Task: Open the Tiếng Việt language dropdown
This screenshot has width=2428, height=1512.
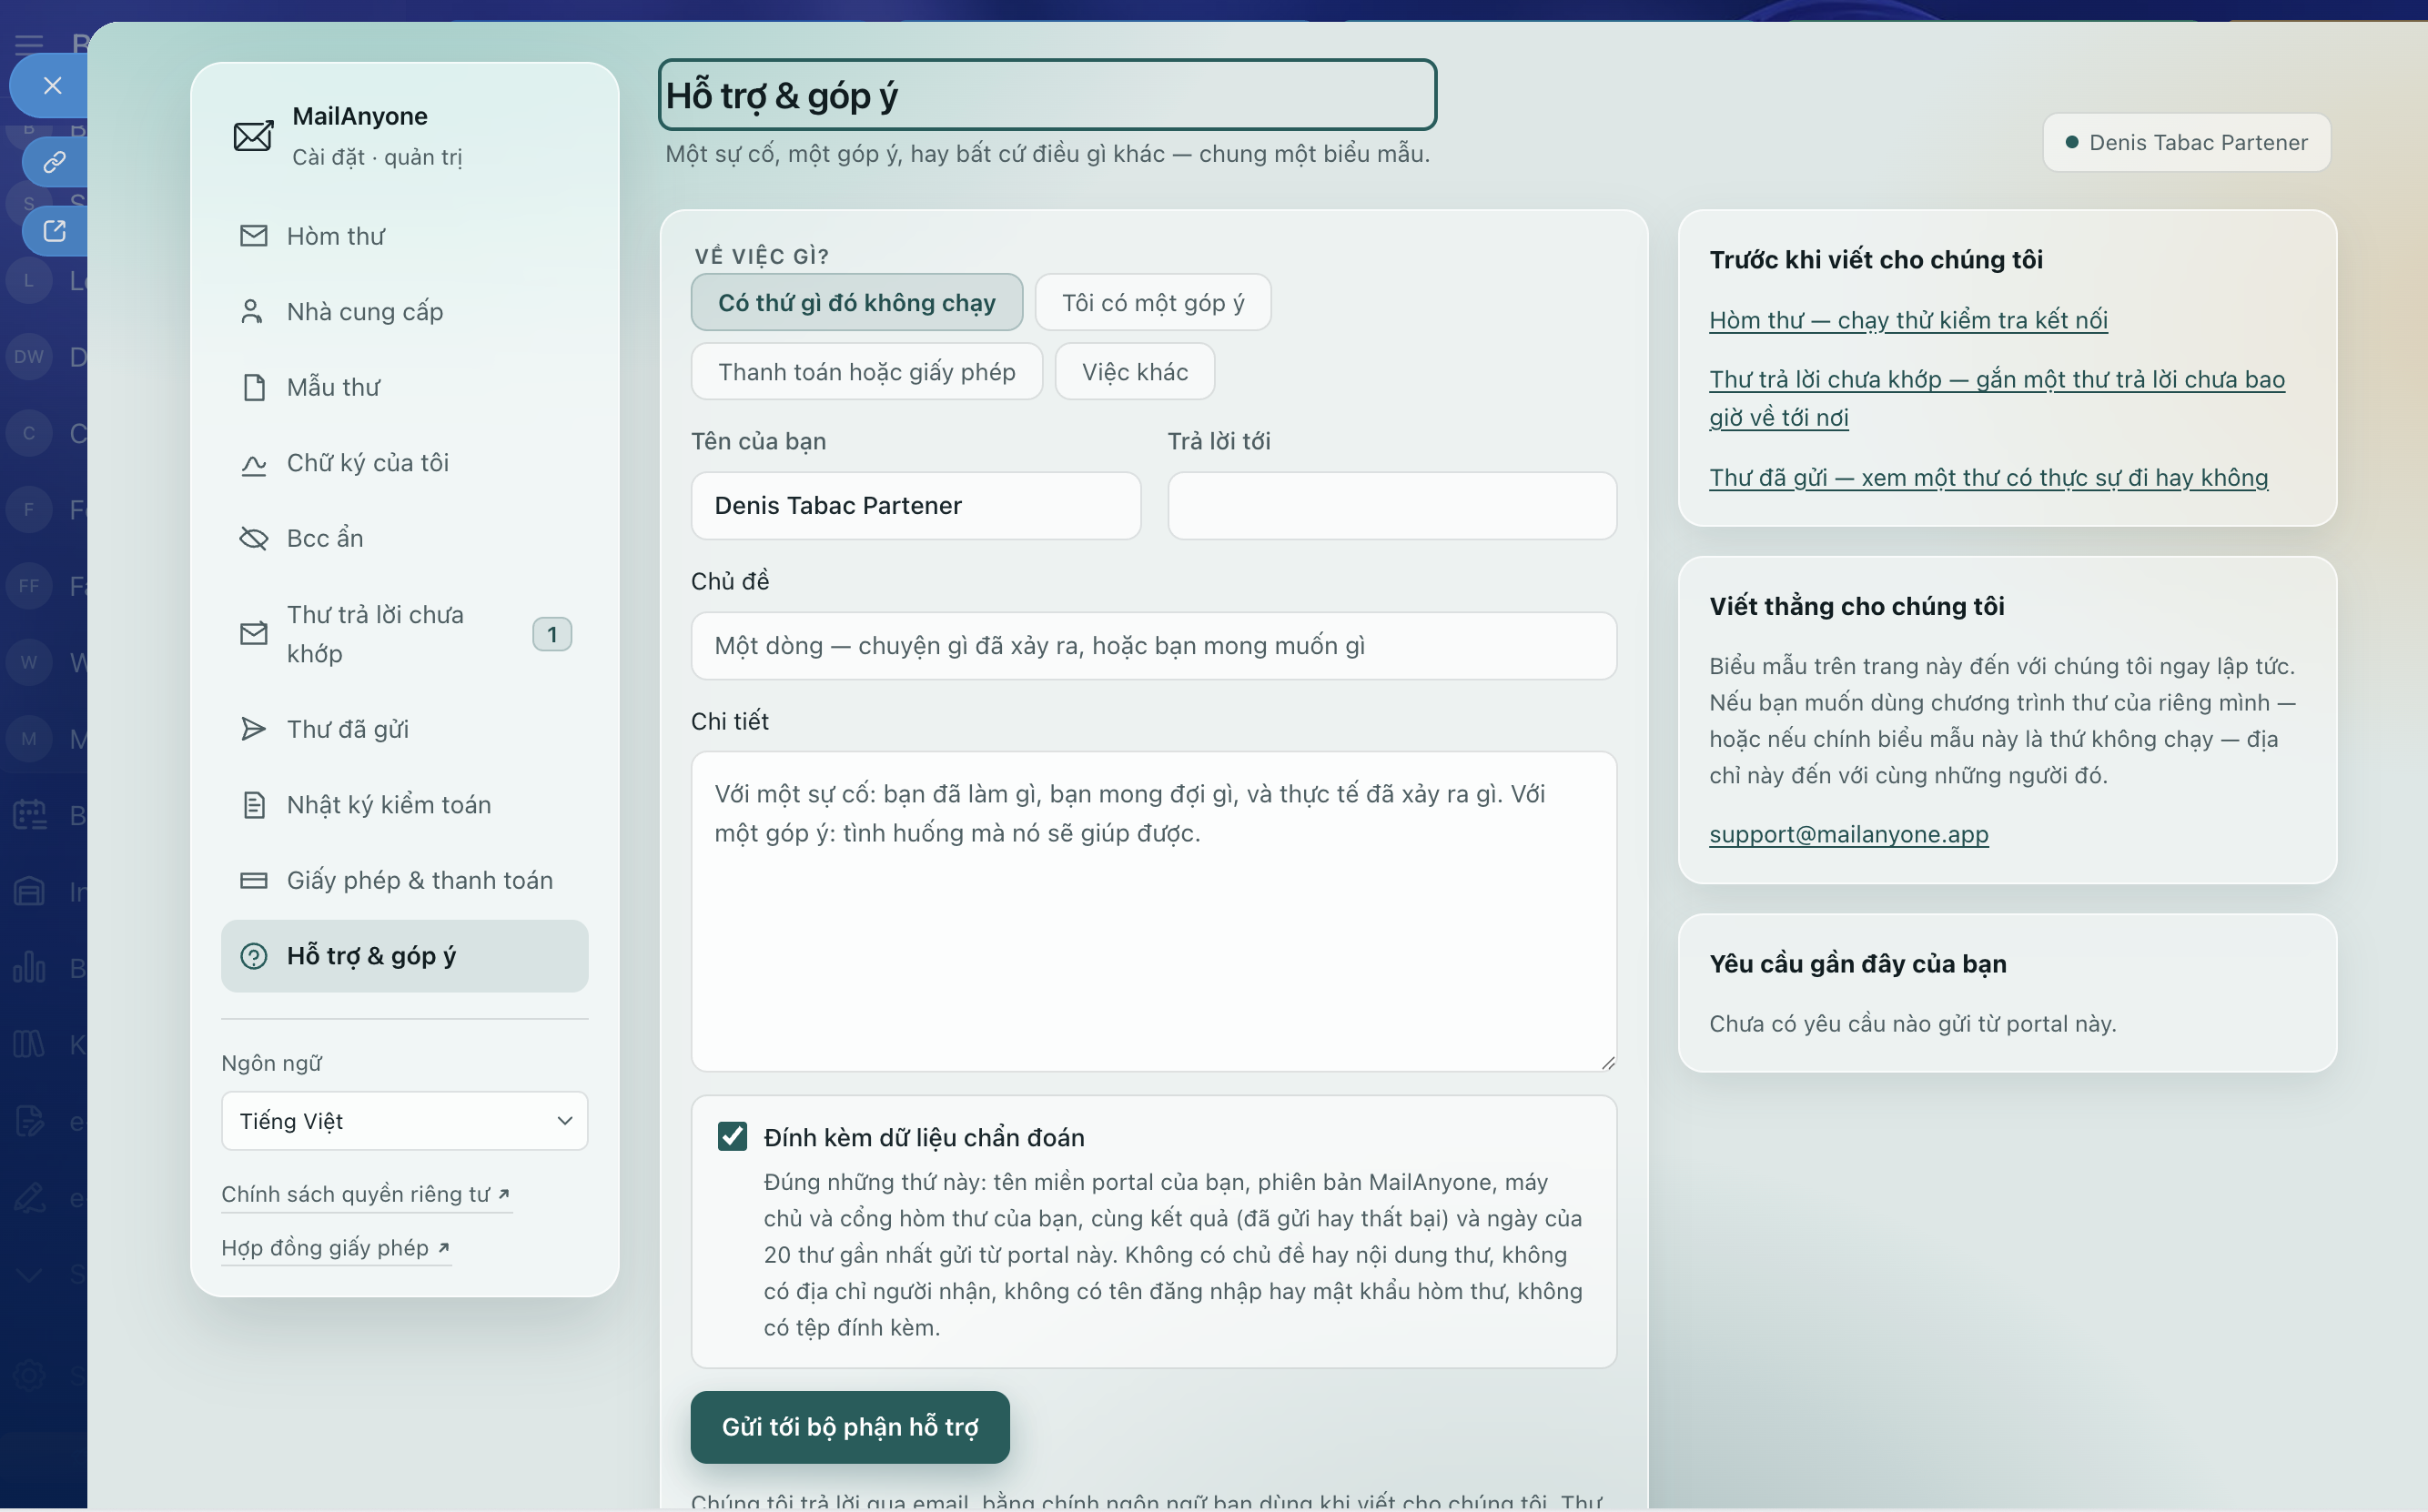Action: point(405,1121)
